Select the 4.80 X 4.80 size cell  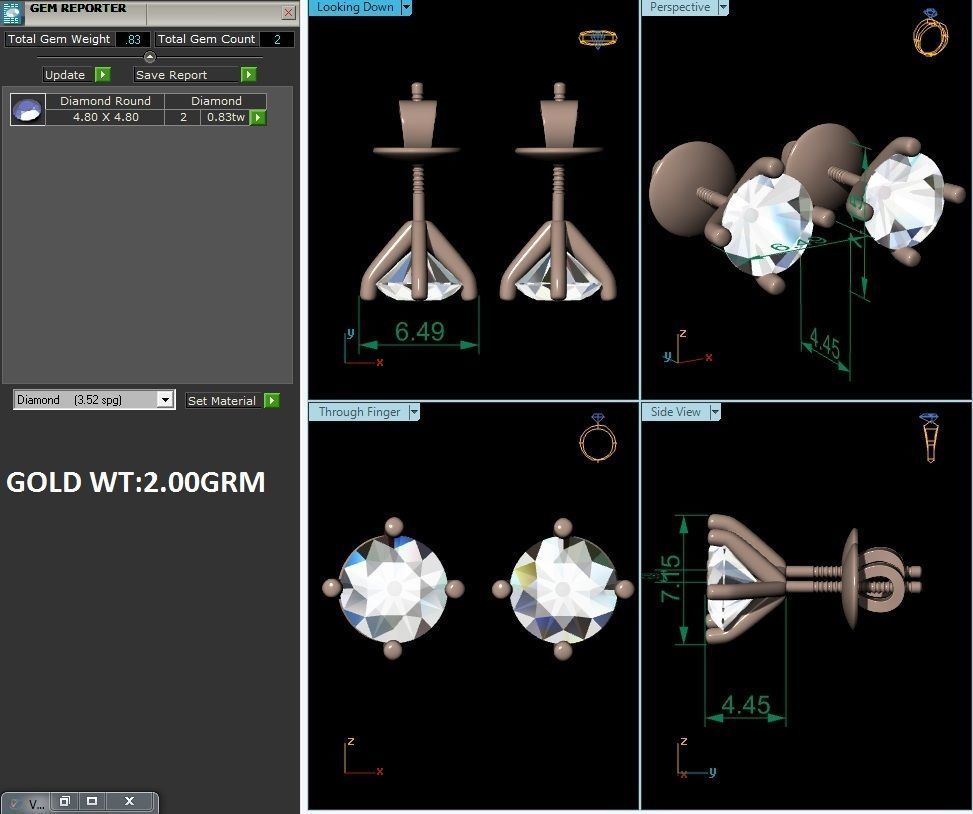coord(105,117)
